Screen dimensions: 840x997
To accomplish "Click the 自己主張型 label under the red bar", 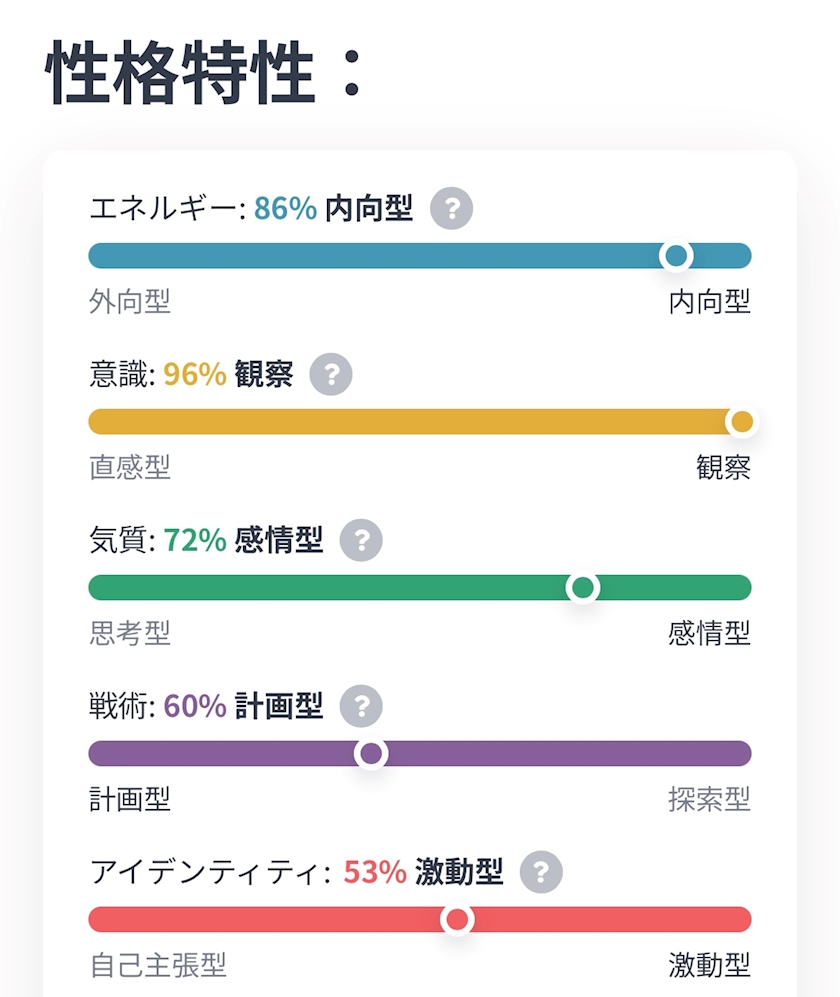I will (x=158, y=965).
